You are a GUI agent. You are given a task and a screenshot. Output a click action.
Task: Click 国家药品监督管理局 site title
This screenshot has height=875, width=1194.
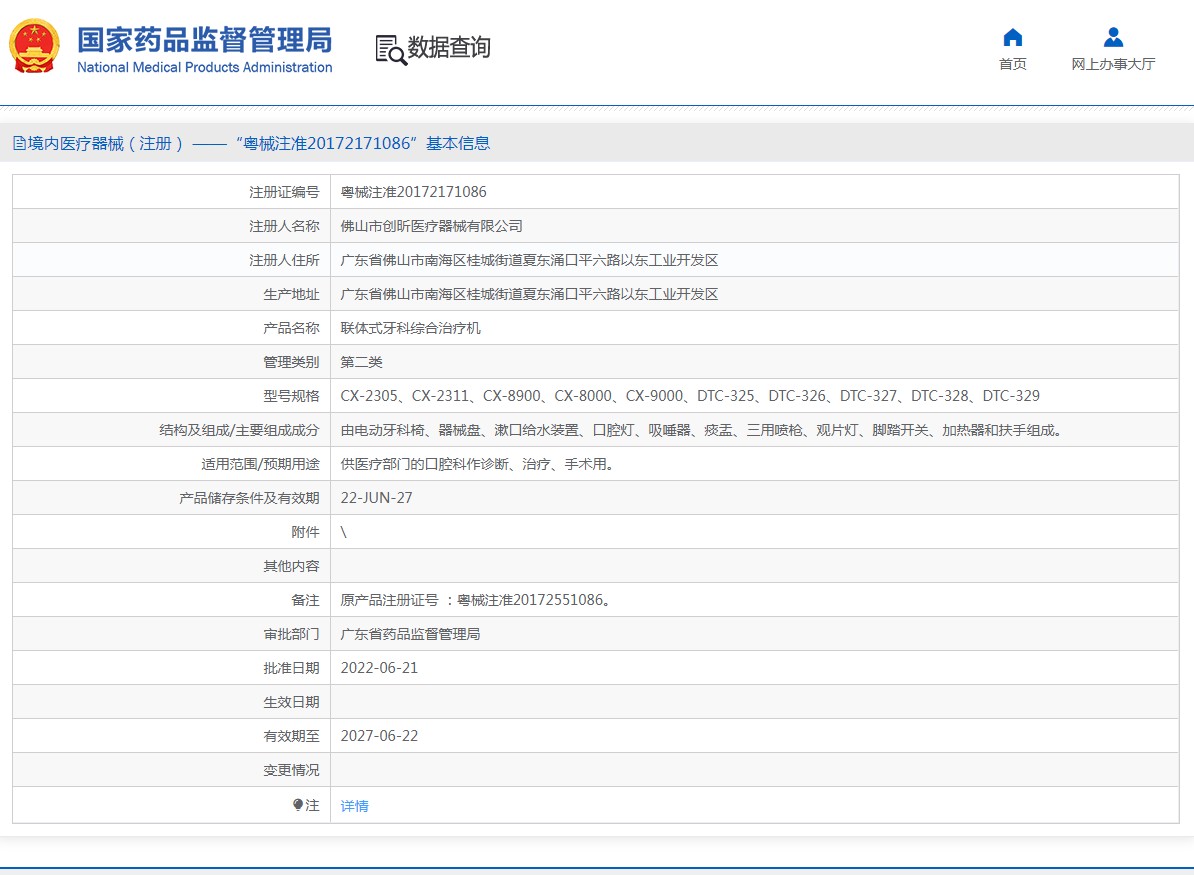click(204, 40)
